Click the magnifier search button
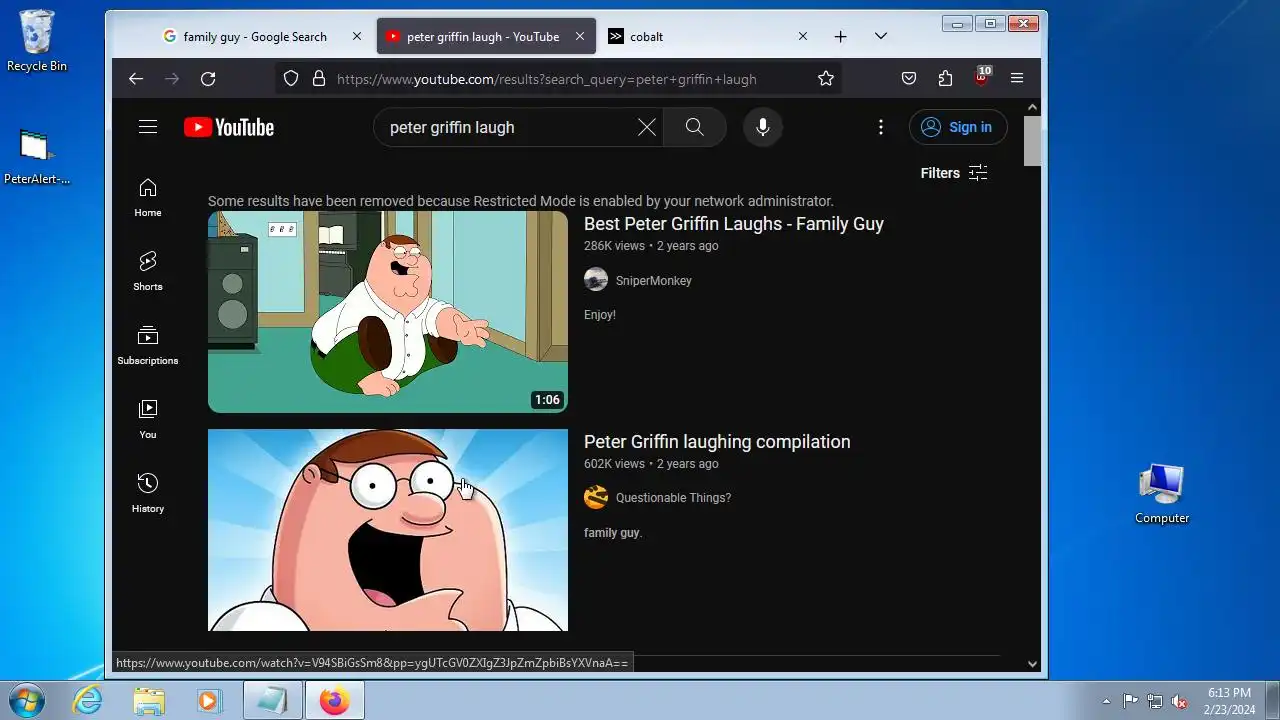This screenshot has width=1280, height=720. click(x=695, y=127)
